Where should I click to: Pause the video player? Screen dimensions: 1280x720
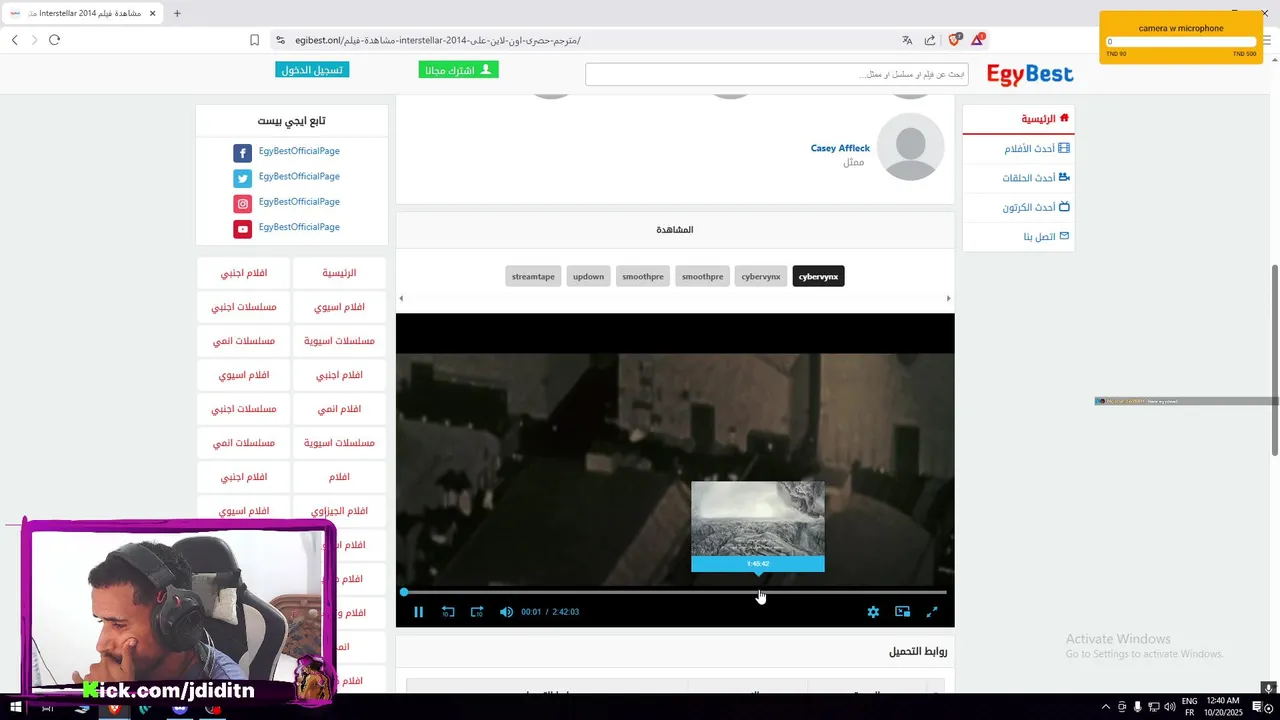click(x=418, y=612)
